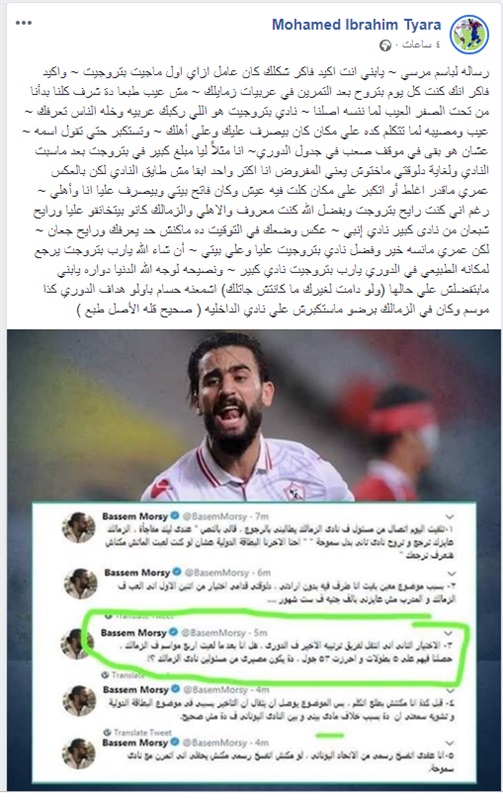Click the public globe privacy icon

tap(385, 45)
